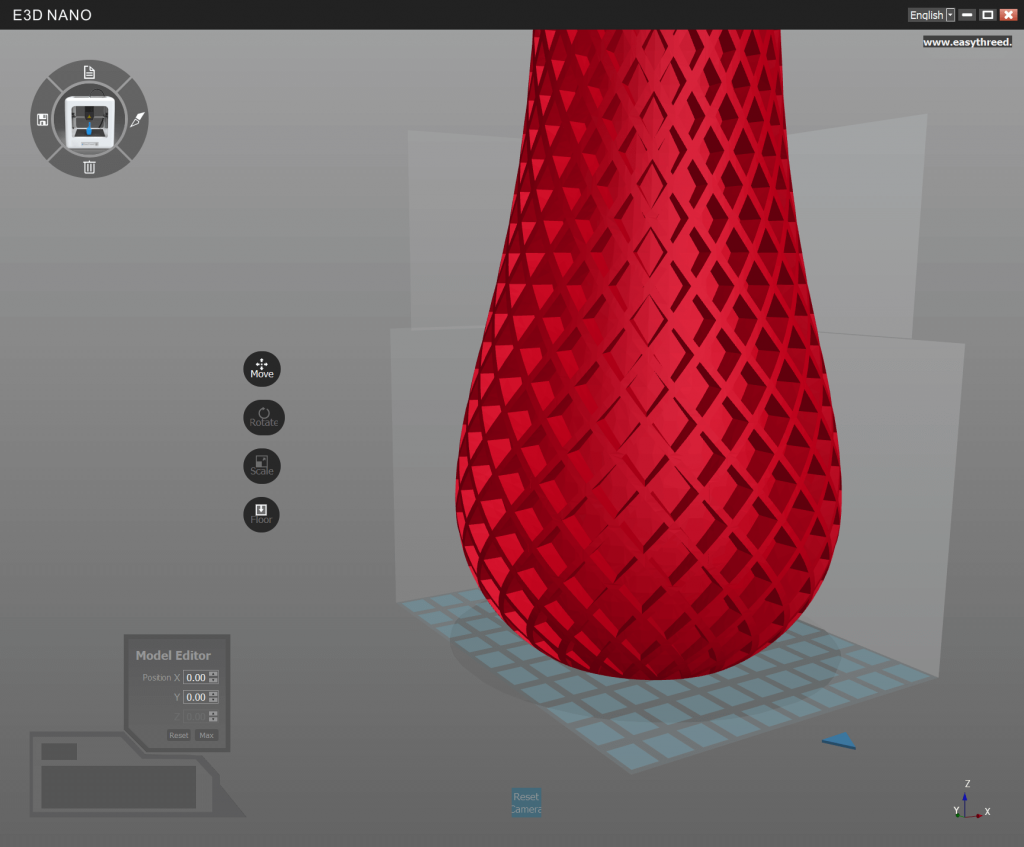The height and width of the screenshot is (847, 1024).
Task: Click the printer preview at radial menu center
Action: 89,119
